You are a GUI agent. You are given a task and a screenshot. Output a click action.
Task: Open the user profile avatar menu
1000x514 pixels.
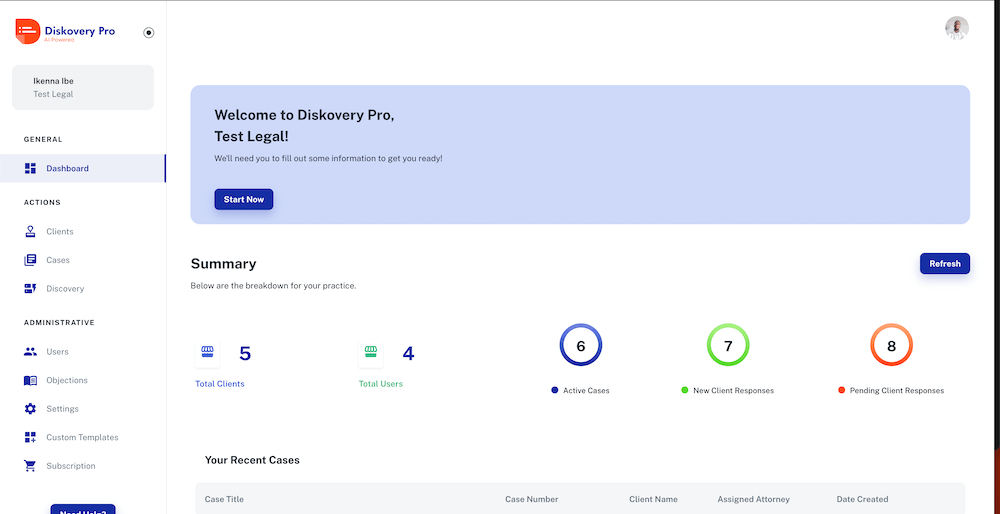[956, 28]
